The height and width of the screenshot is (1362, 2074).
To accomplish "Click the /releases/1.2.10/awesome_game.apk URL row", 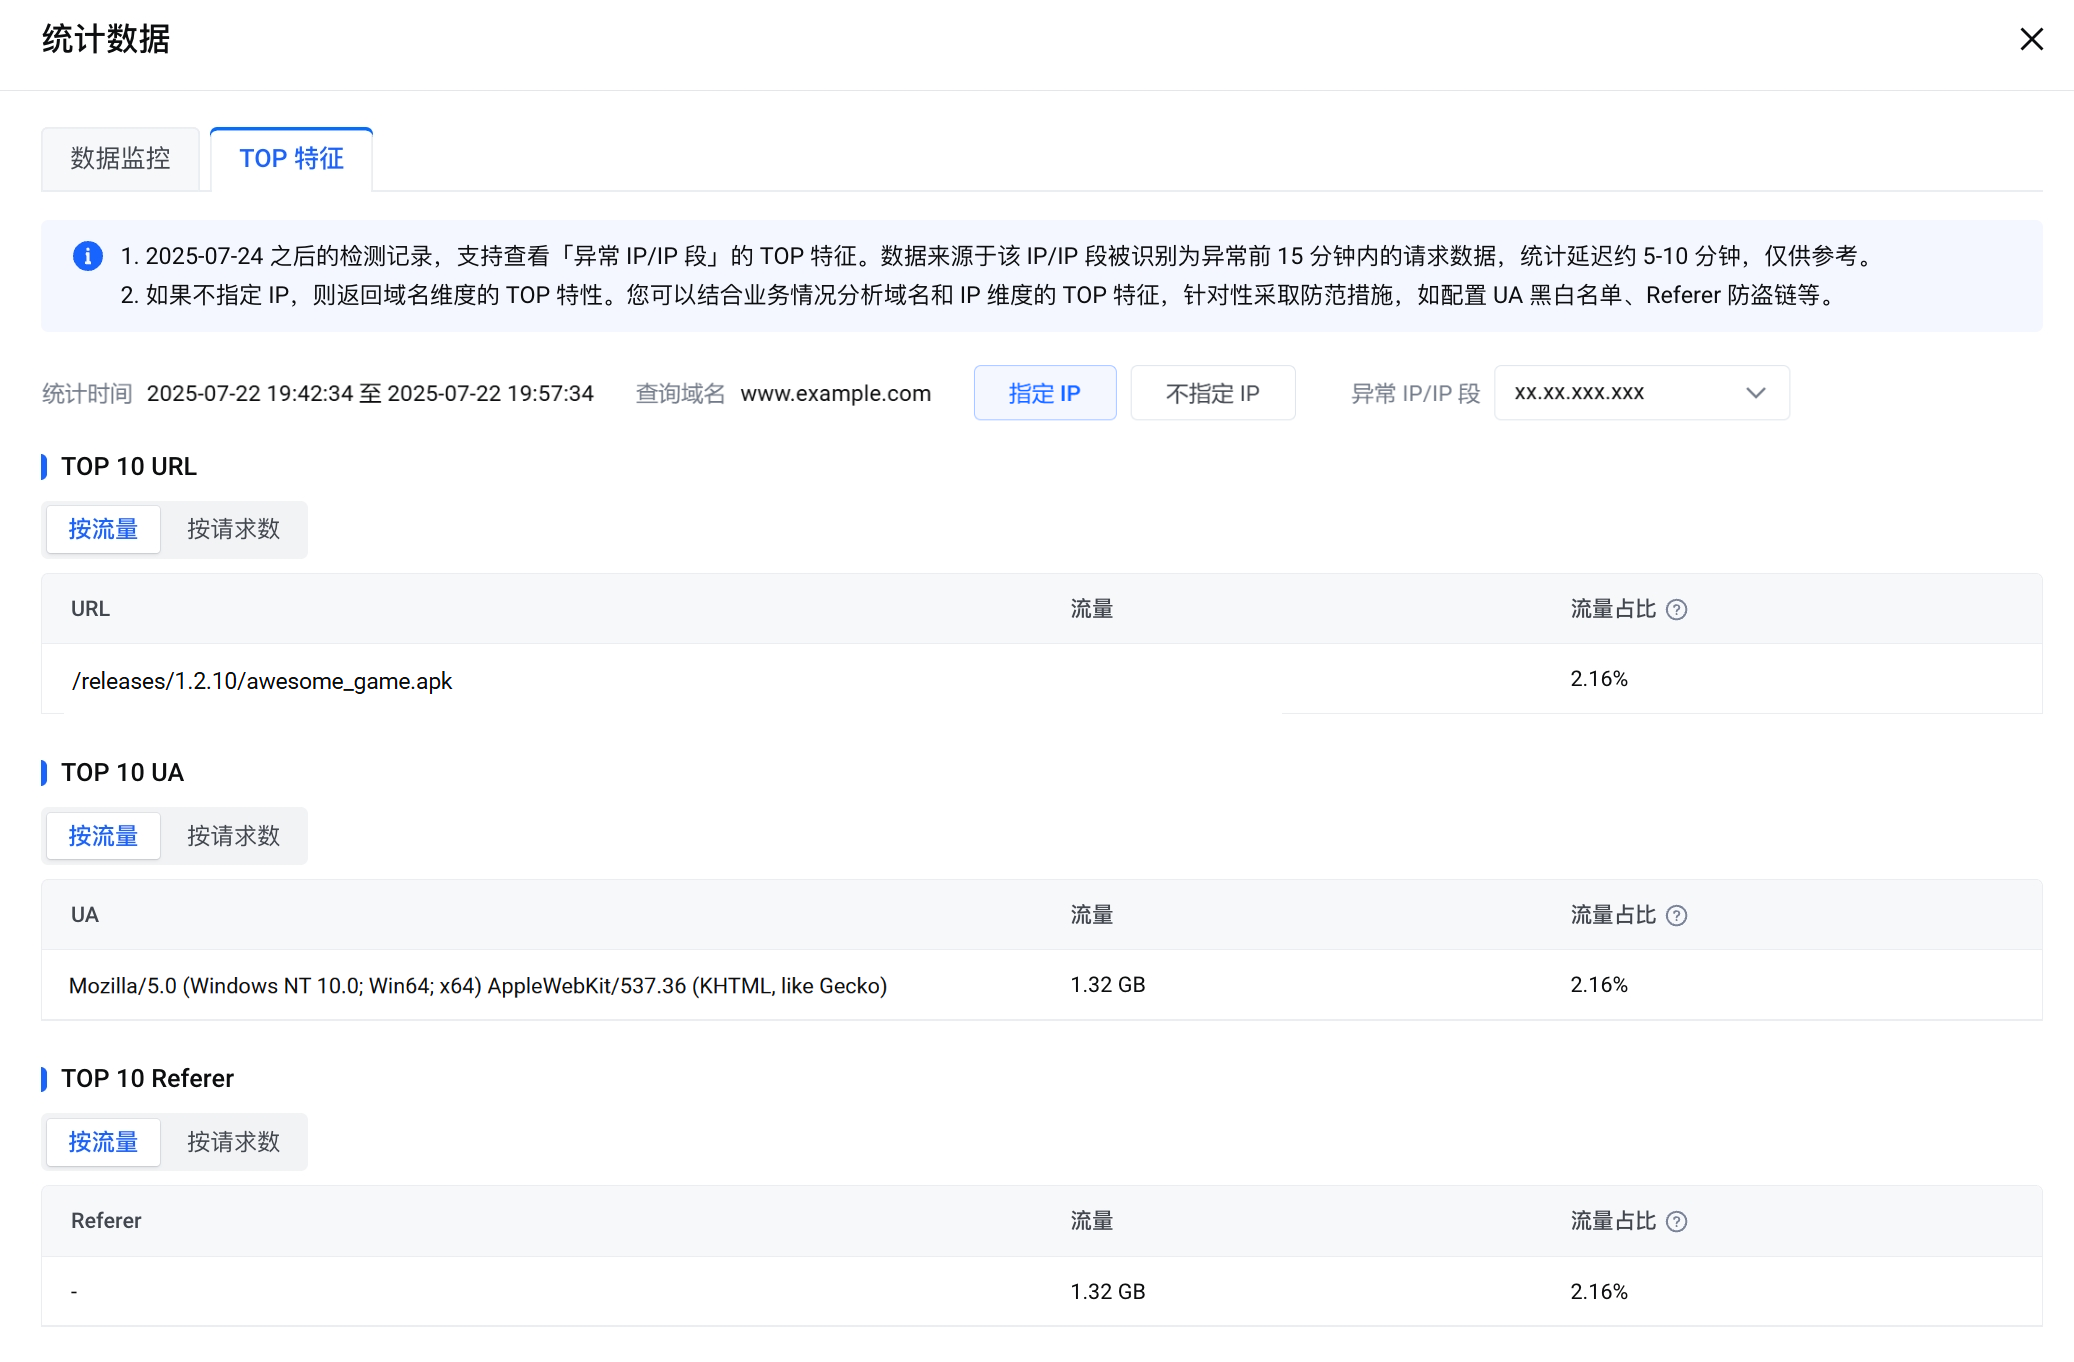I will [262, 681].
